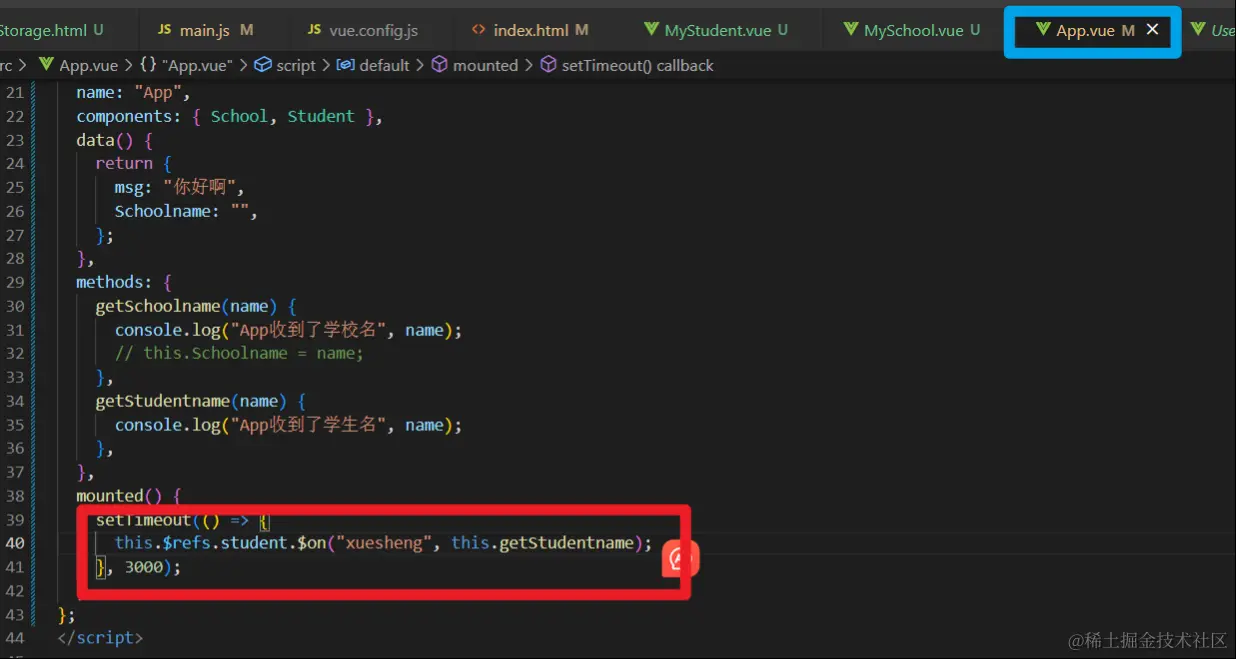
Task: Open the Storage.html tab
Action: pos(50,30)
